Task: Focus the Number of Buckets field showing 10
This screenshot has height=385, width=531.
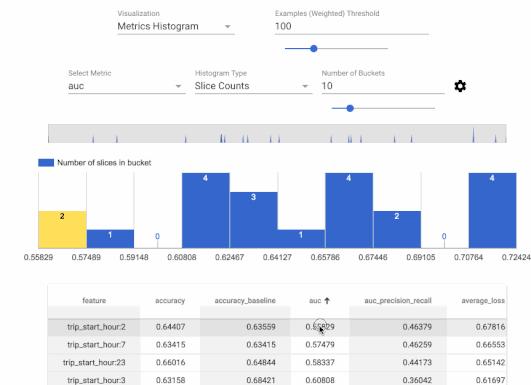Action: pos(383,86)
